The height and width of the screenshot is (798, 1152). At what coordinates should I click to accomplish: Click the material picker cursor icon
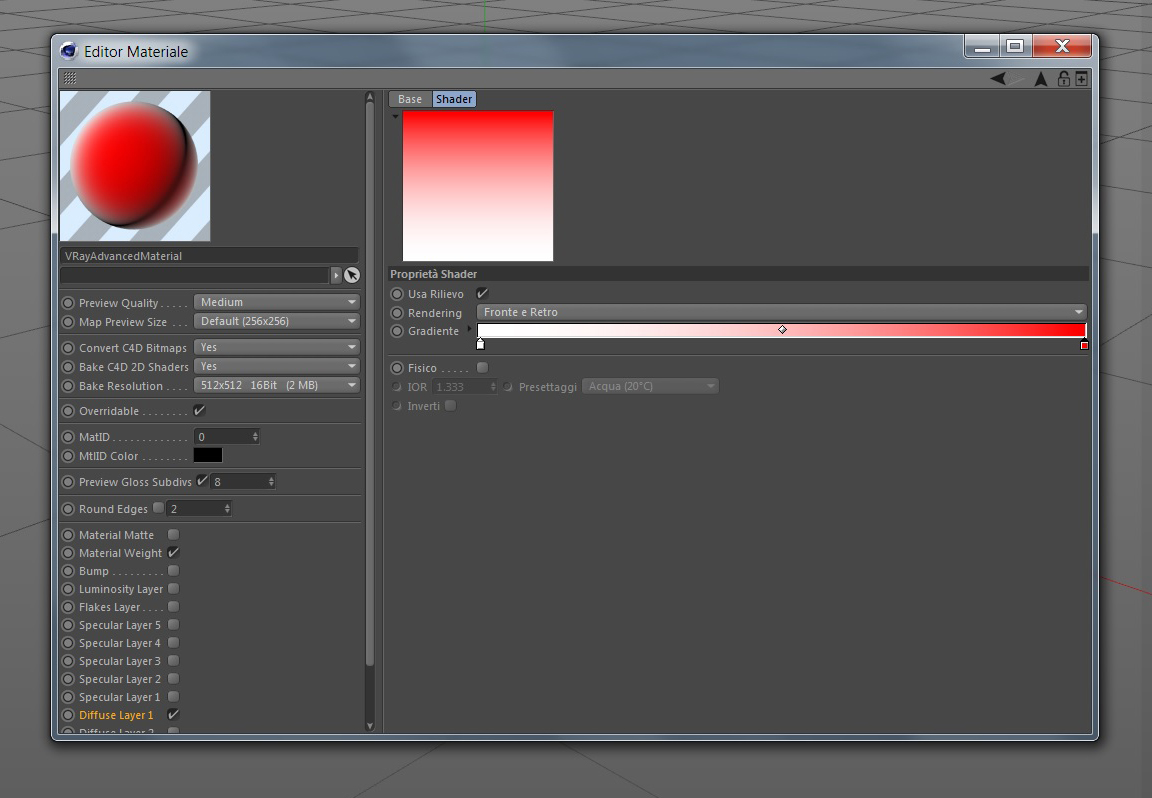352,275
